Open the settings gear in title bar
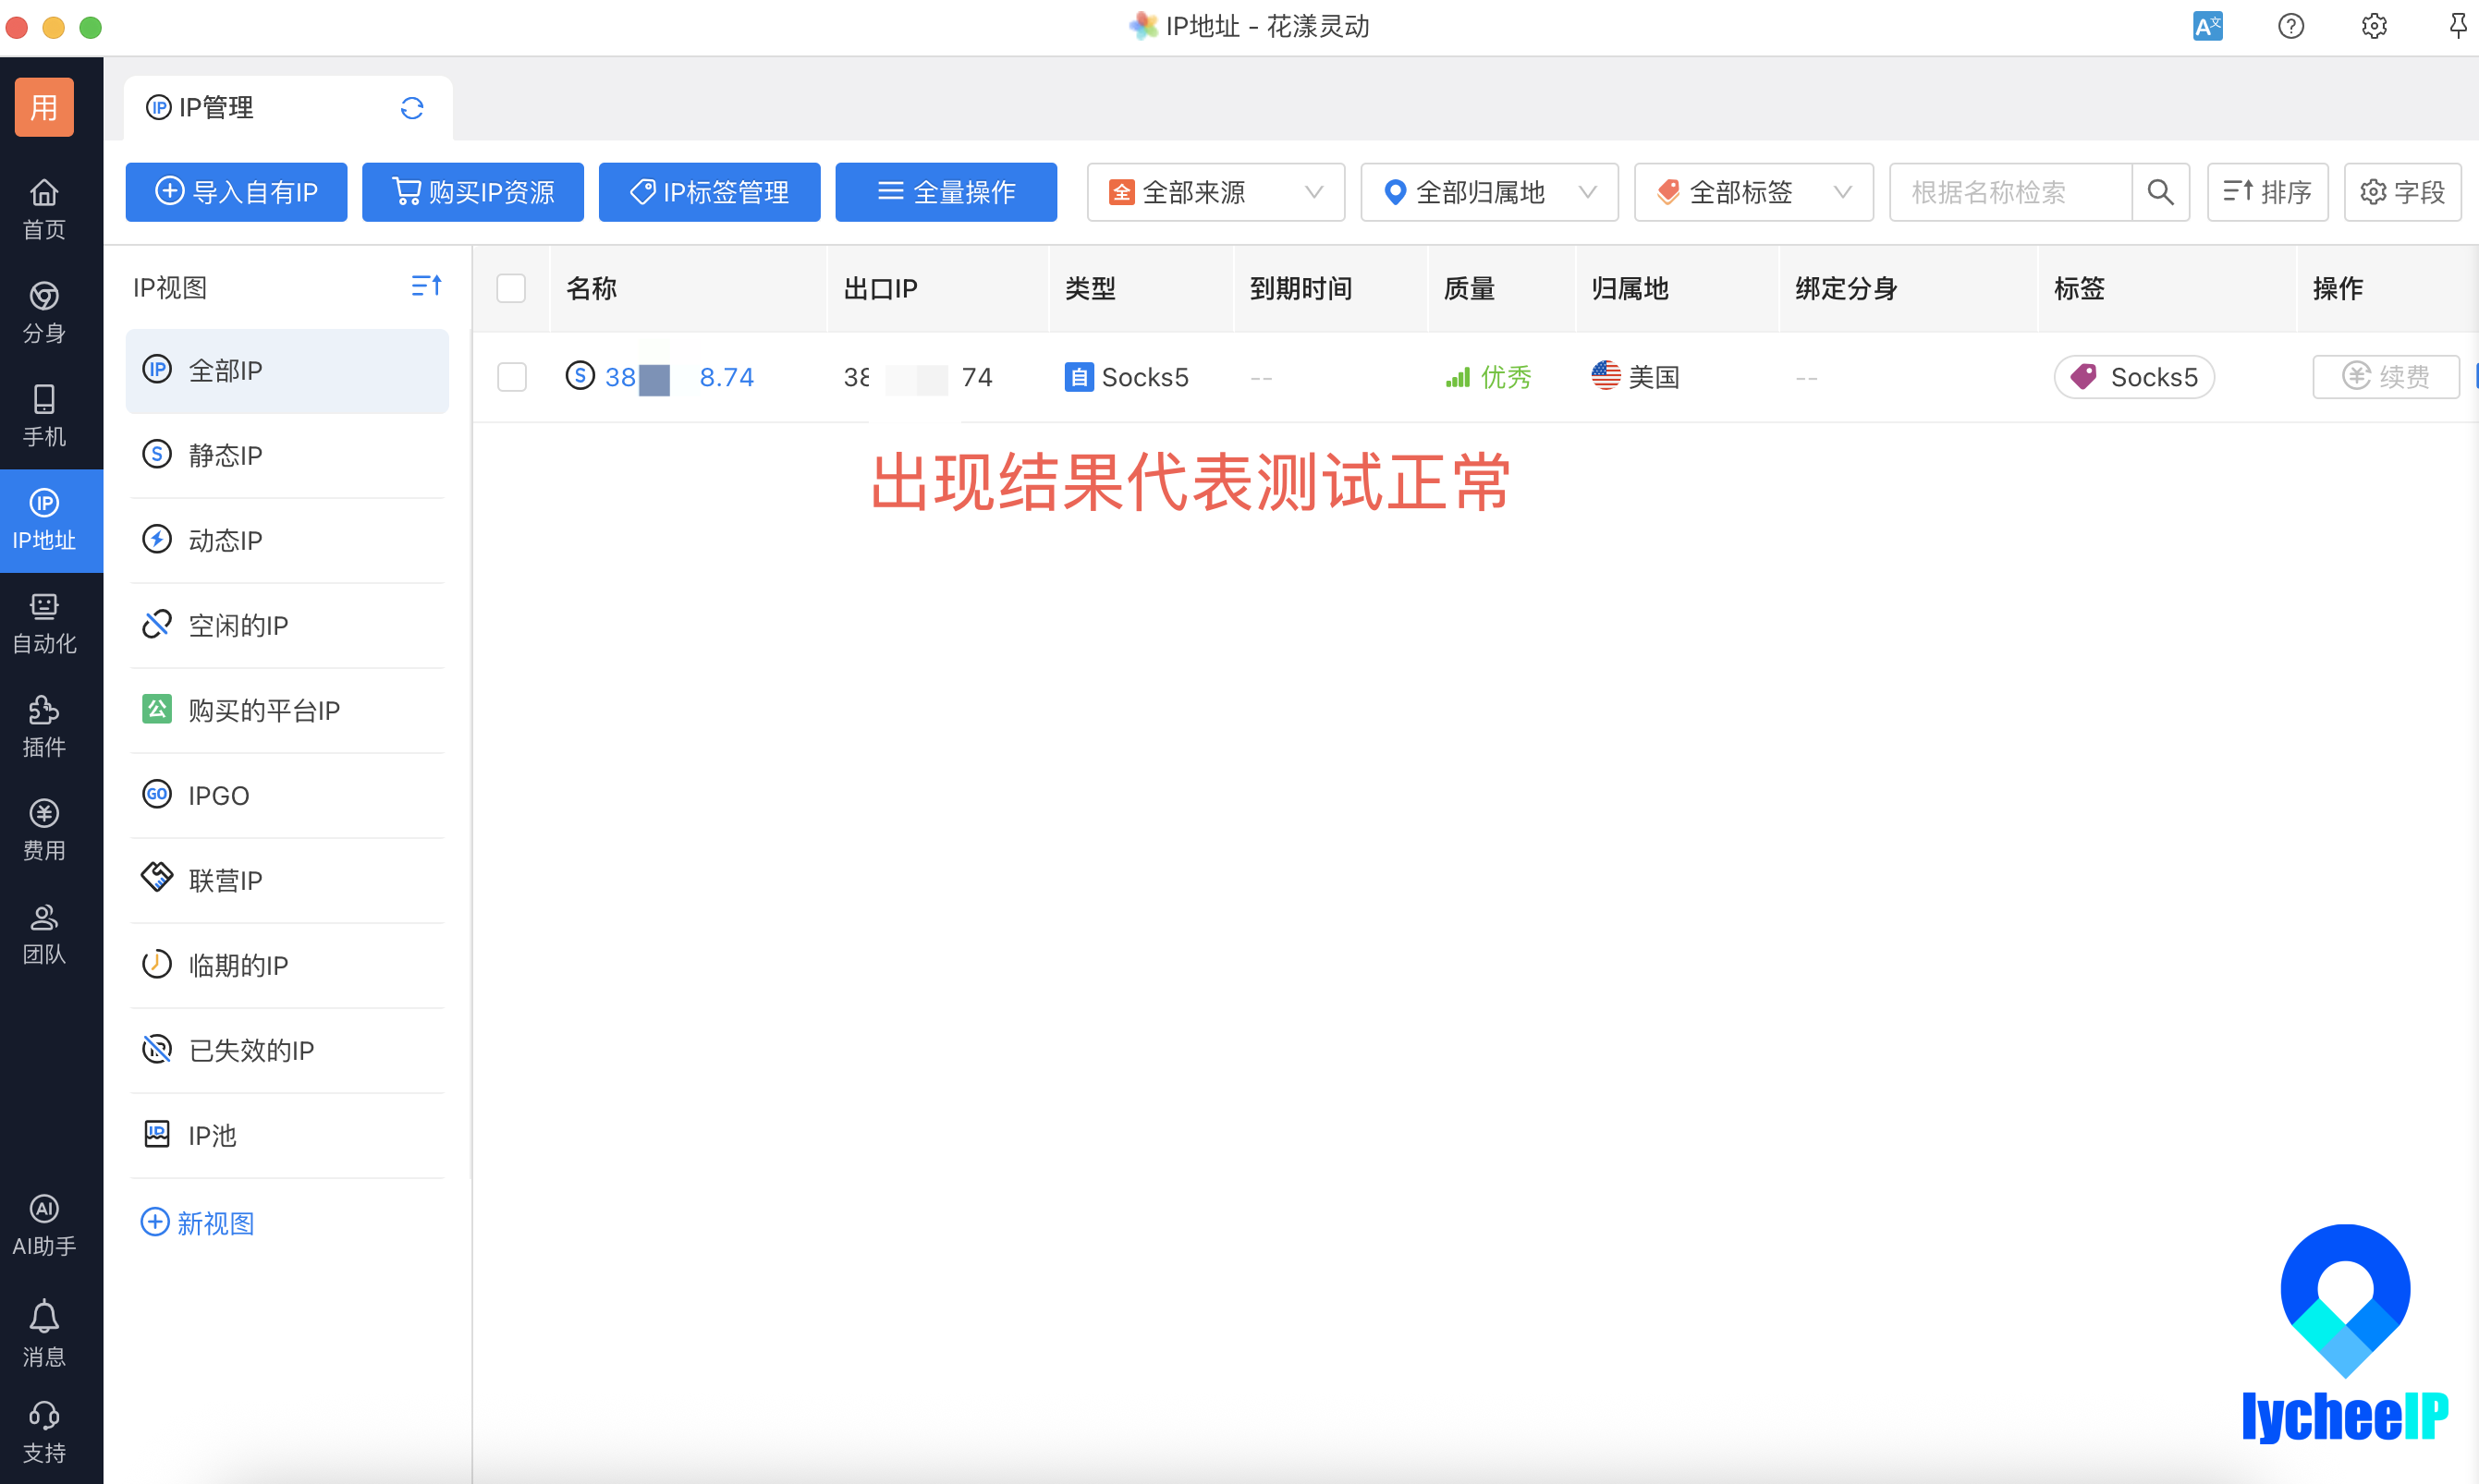 [x=2374, y=26]
